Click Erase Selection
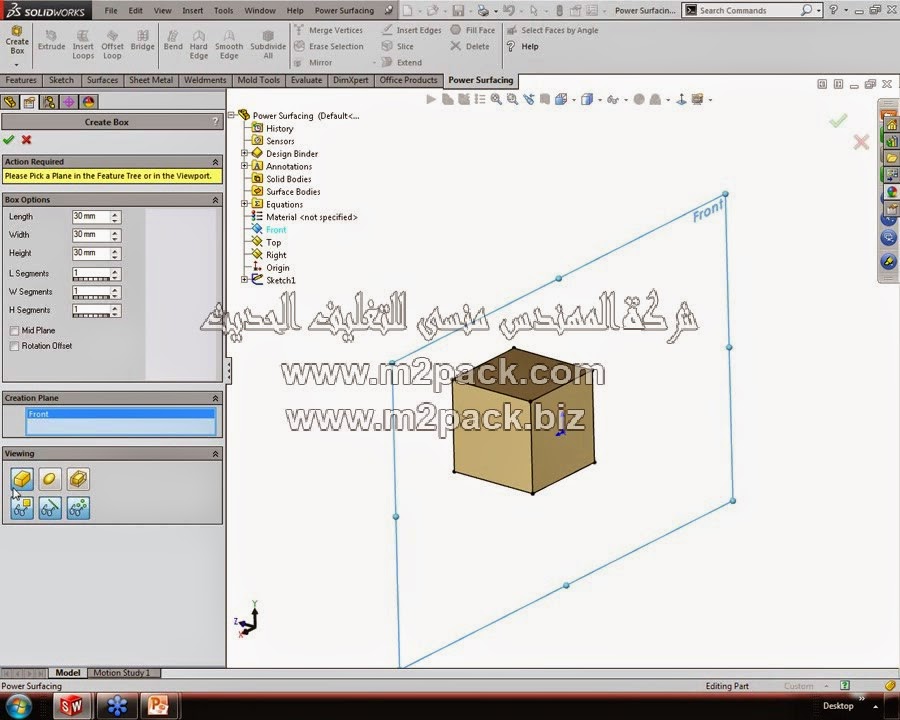Image resolution: width=900 pixels, height=720 pixels. [329, 47]
